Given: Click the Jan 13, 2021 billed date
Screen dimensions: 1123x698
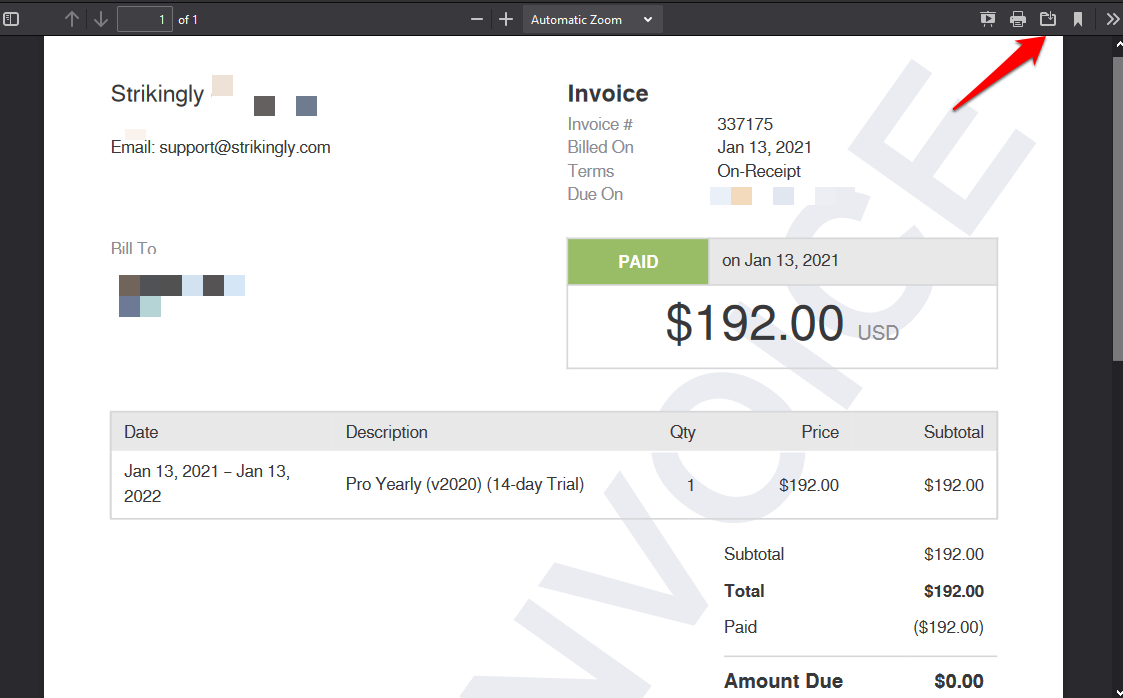Looking at the screenshot, I should [764, 147].
